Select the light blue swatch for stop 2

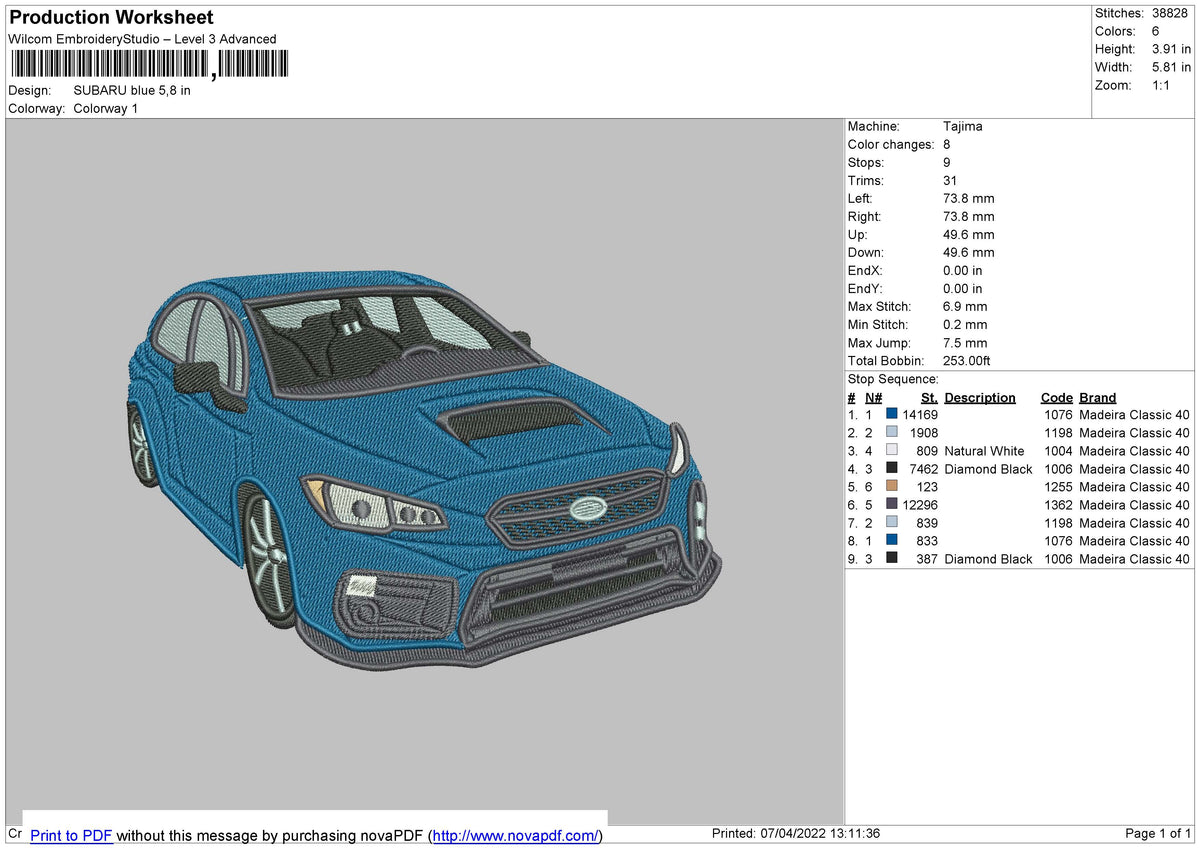click(x=890, y=432)
